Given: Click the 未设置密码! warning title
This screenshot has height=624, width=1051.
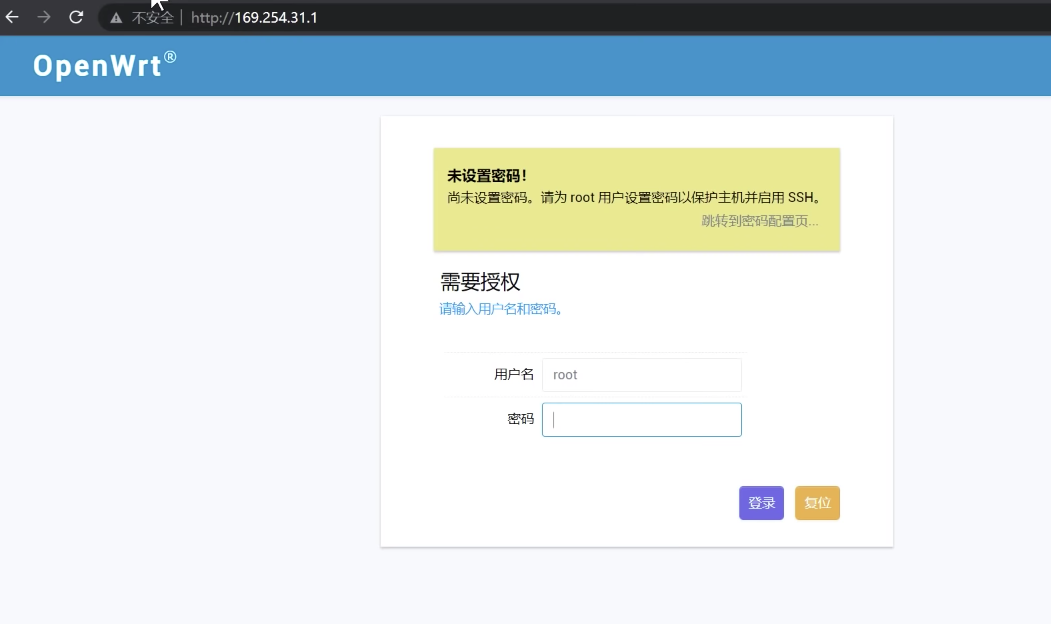Looking at the screenshot, I should tap(487, 176).
